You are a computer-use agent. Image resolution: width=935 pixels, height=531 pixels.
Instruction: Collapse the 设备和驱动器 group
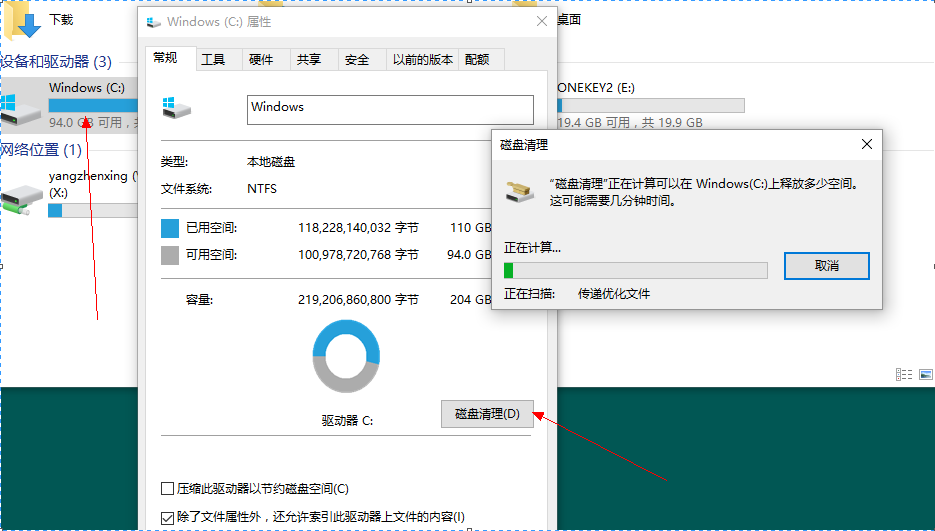(x=58, y=62)
